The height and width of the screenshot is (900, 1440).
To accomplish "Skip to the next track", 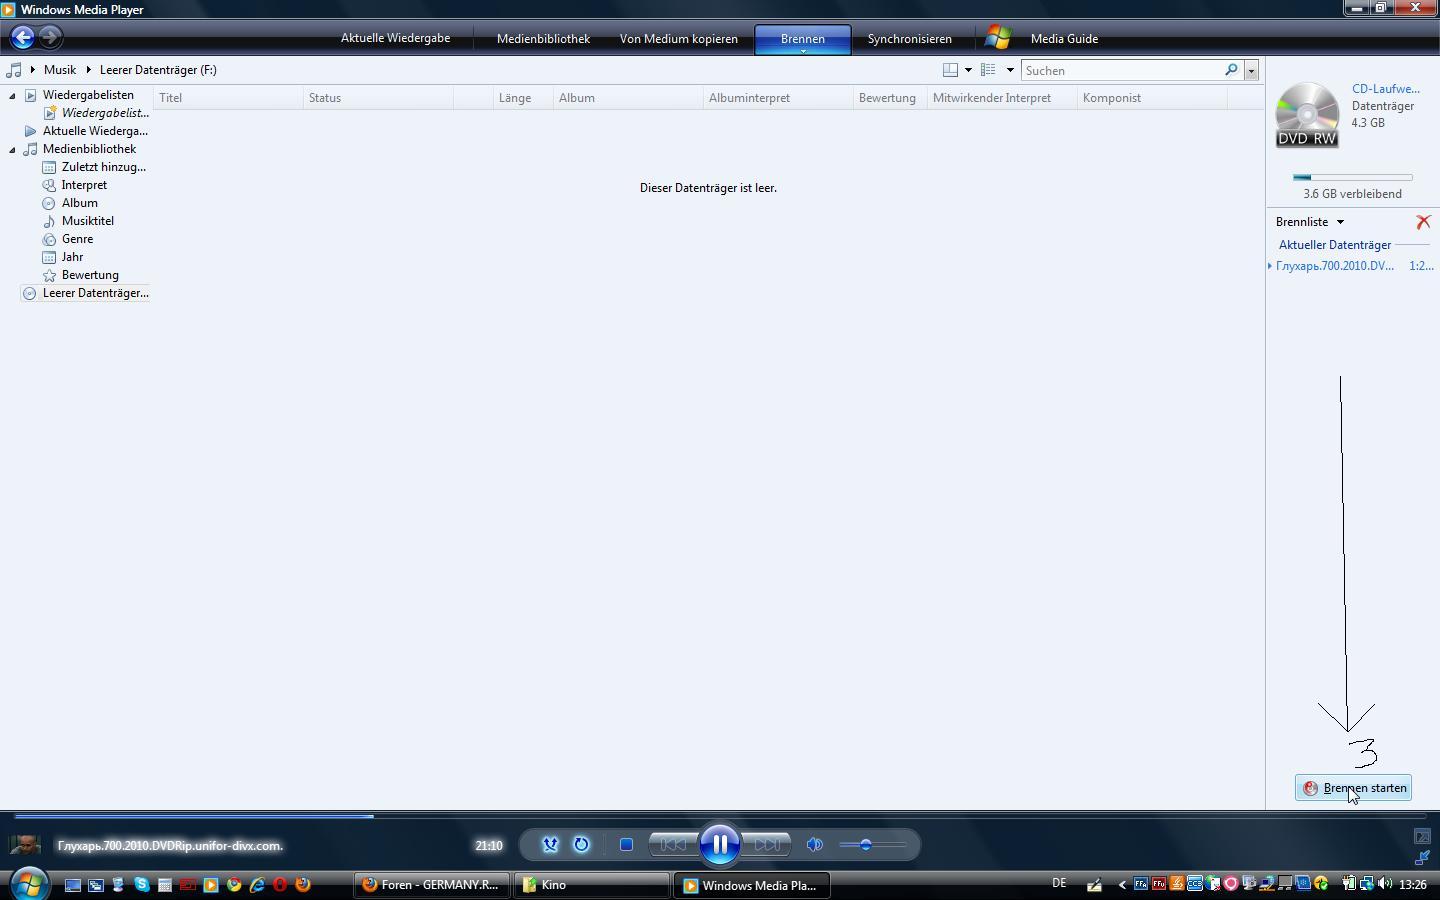I will coord(767,845).
